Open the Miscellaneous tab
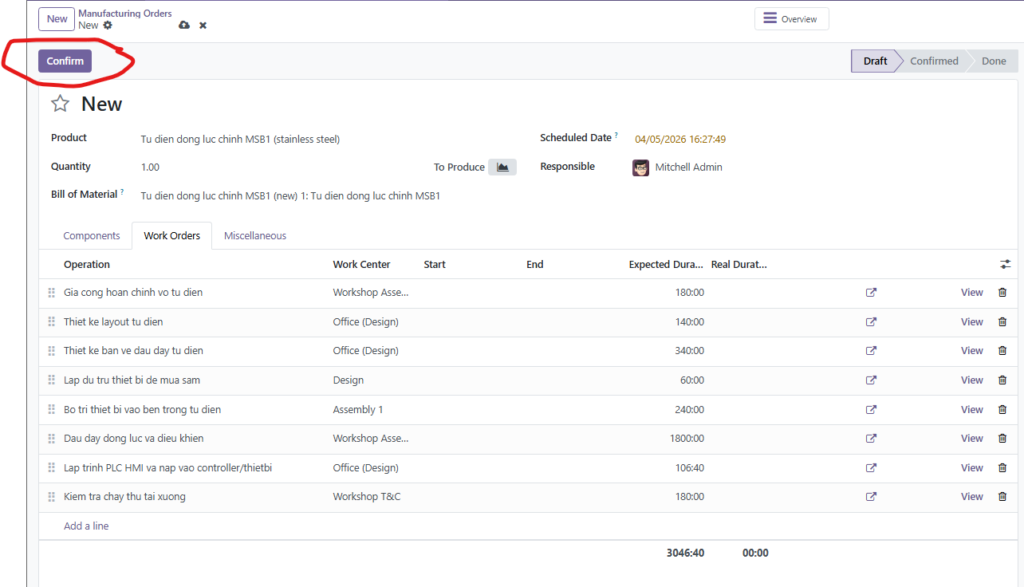The width and height of the screenshot is (1024, 587). click(x=255, y=236)
